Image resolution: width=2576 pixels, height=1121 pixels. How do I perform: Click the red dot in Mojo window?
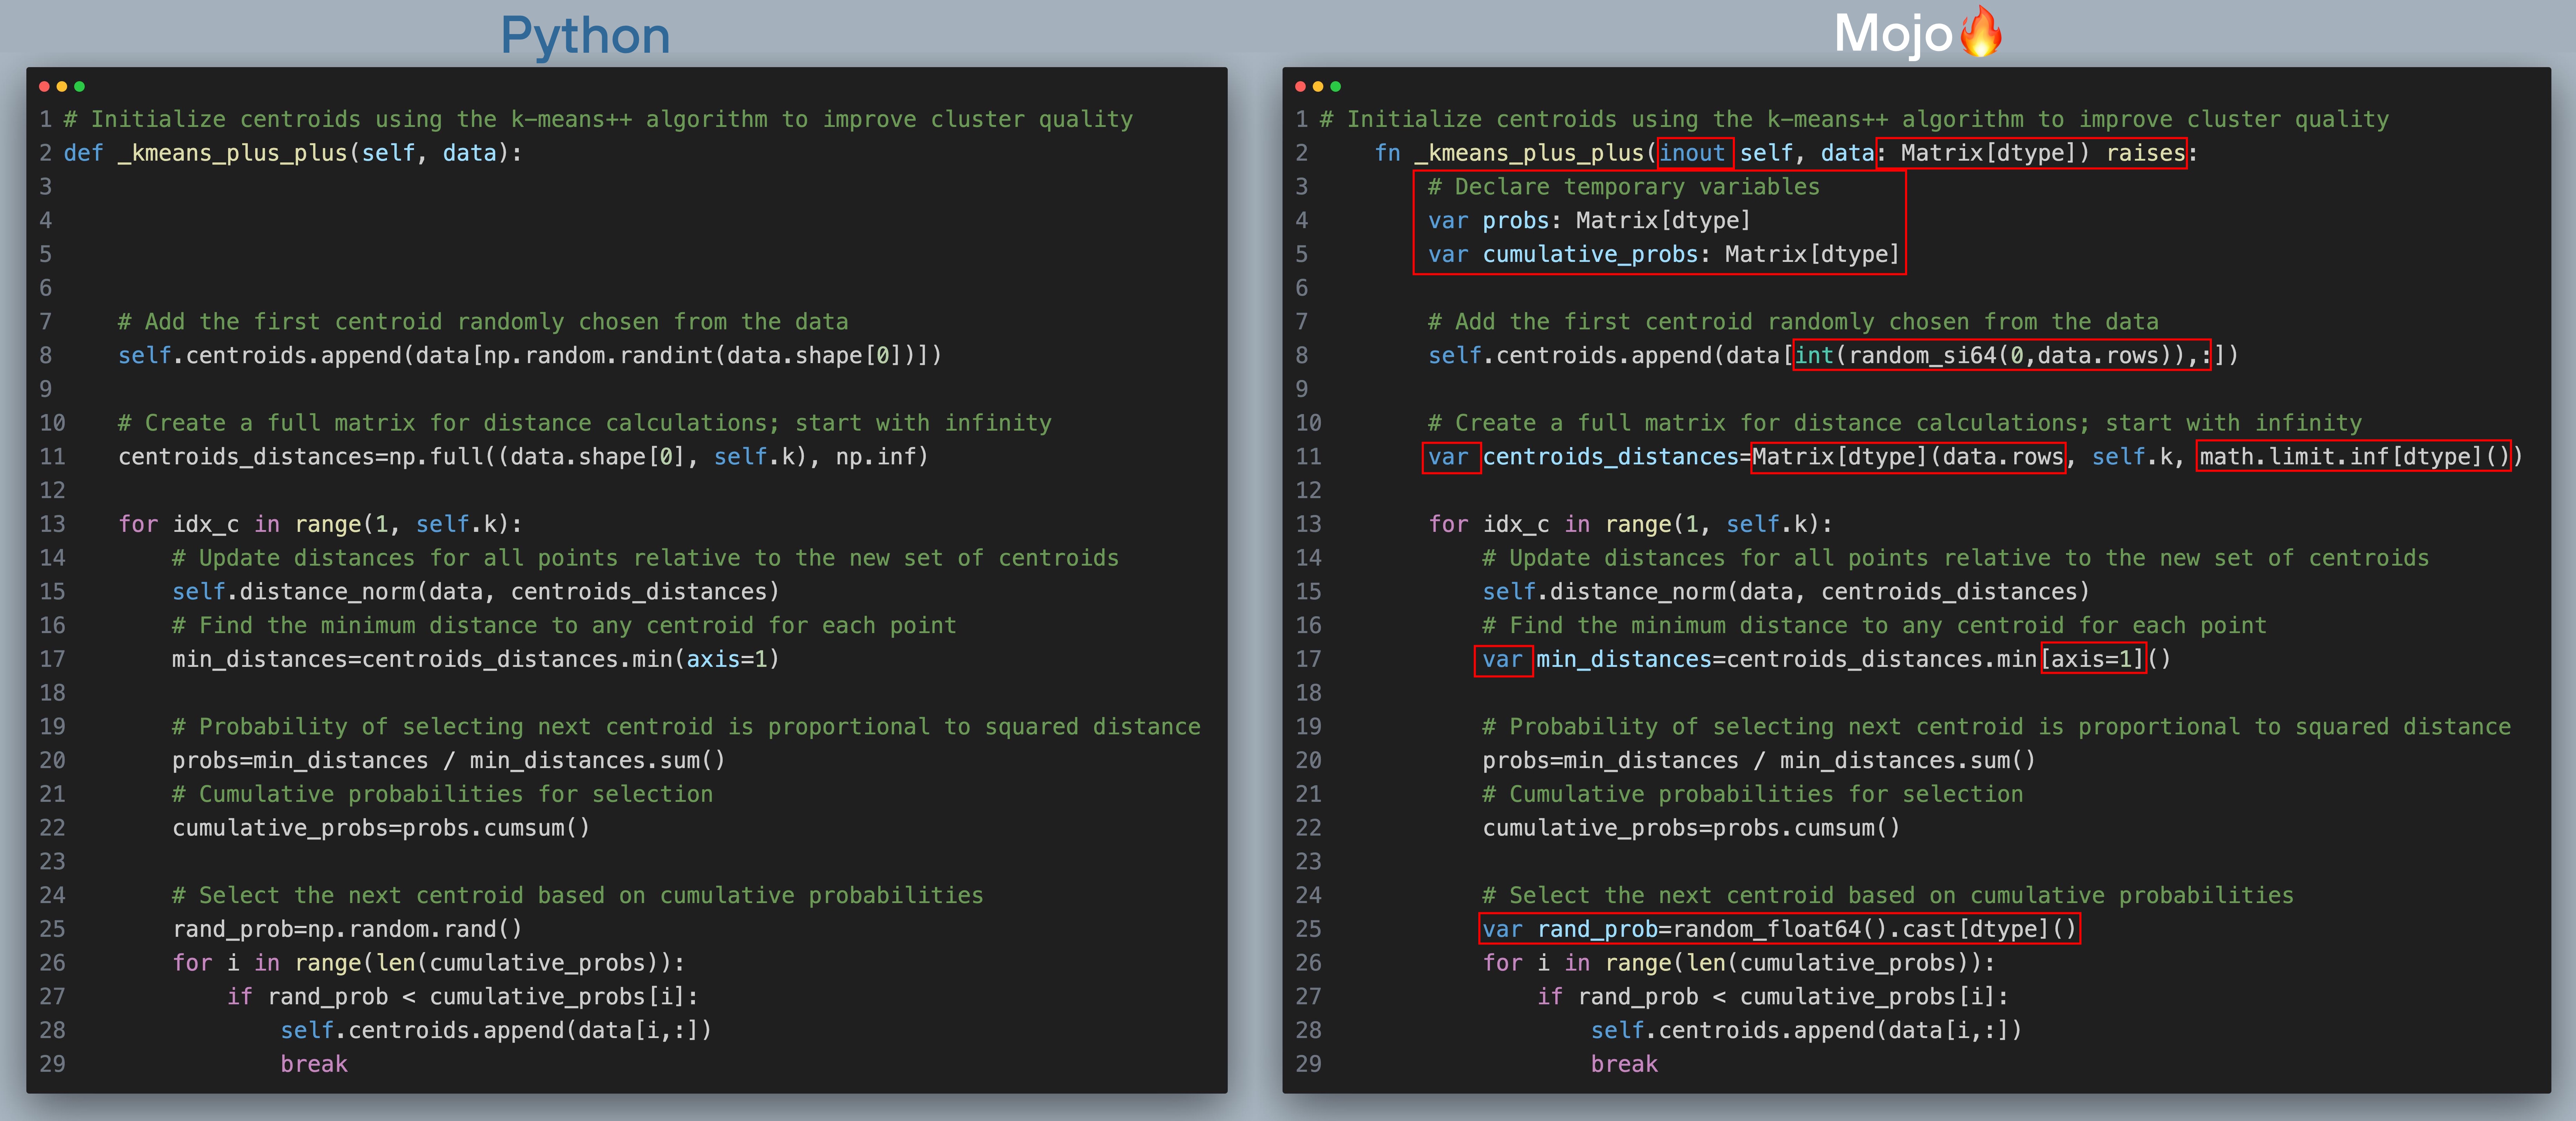click(x=1300, y=87)
